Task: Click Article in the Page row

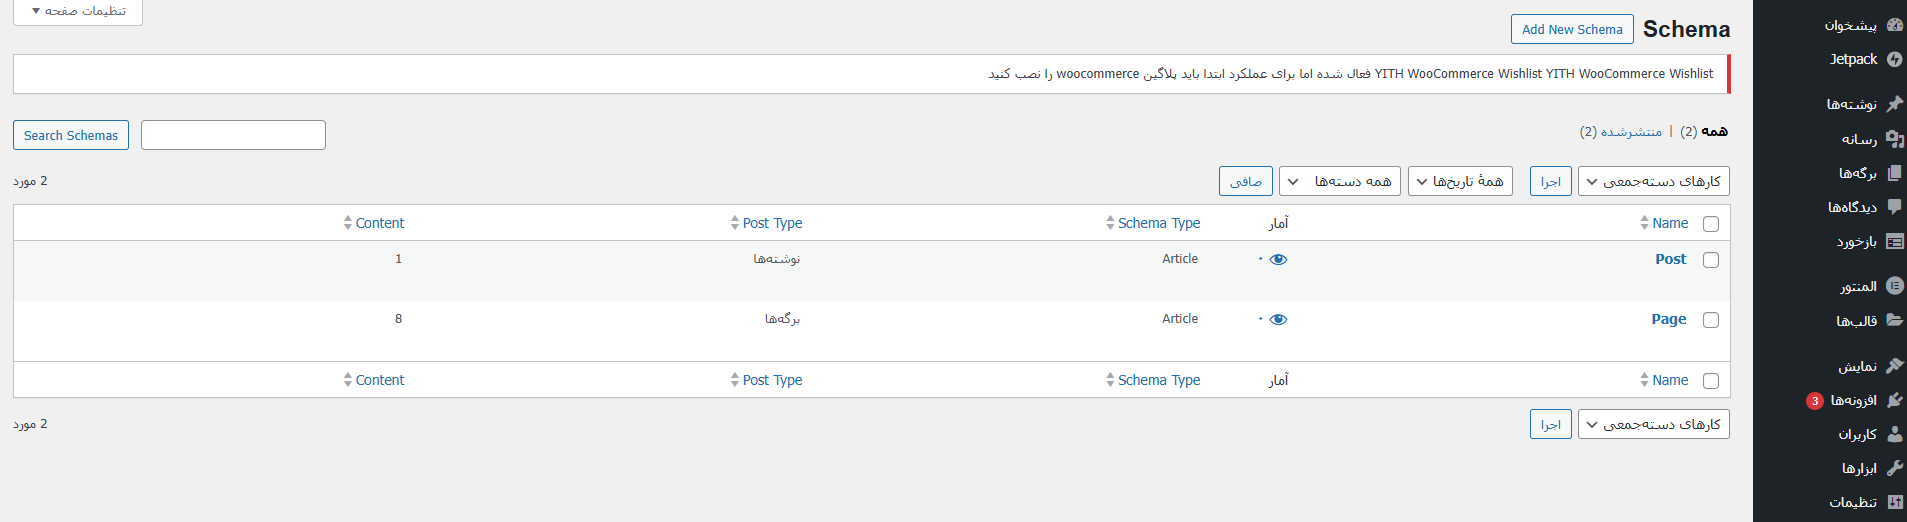Action: (x=1180, y=319)
